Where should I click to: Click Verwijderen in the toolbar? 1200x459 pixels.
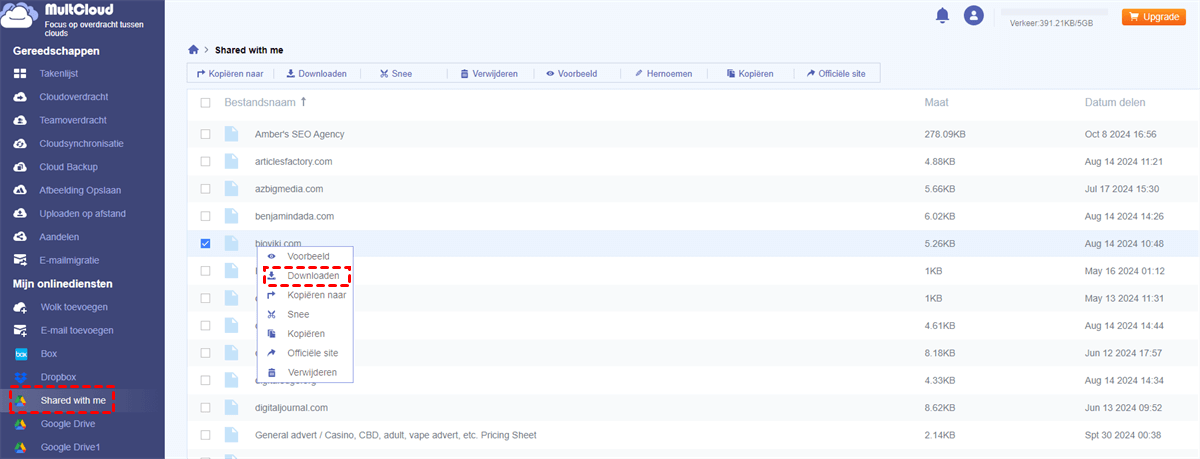[489, 73]
